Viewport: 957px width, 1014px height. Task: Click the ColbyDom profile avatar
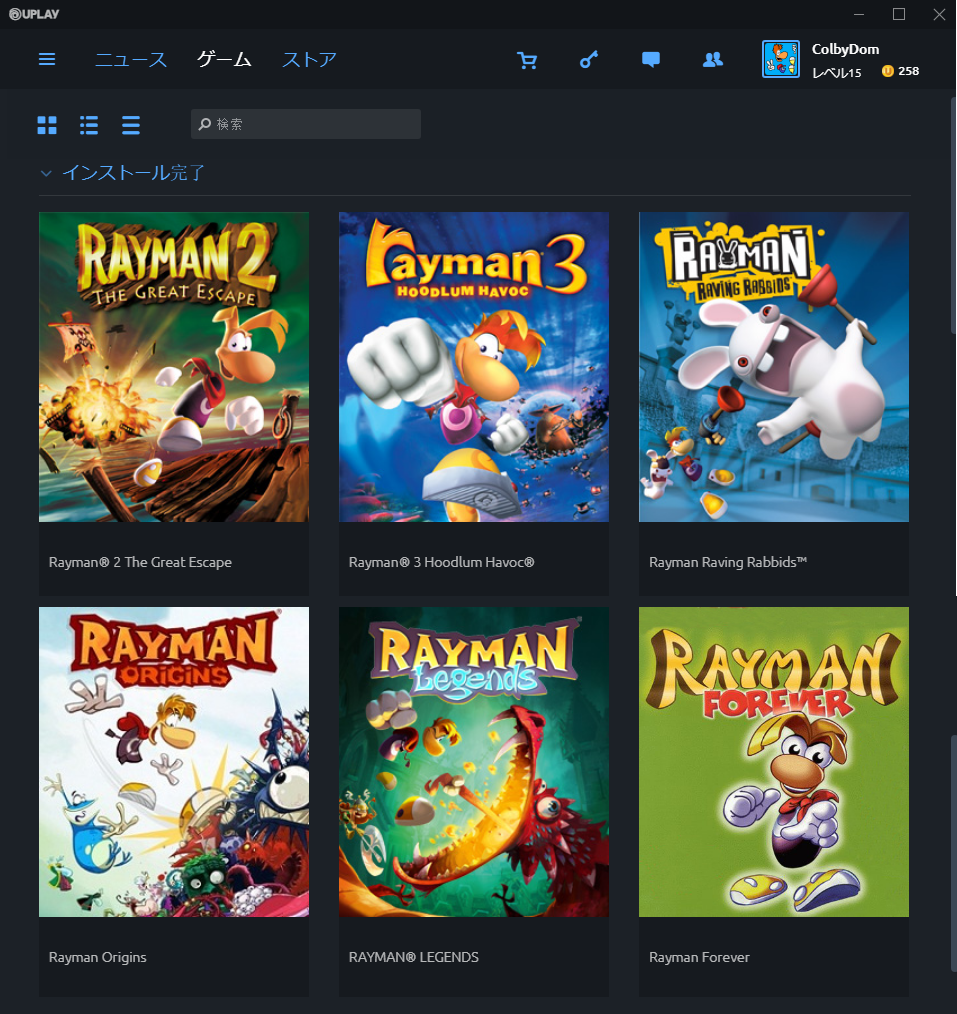780,59
